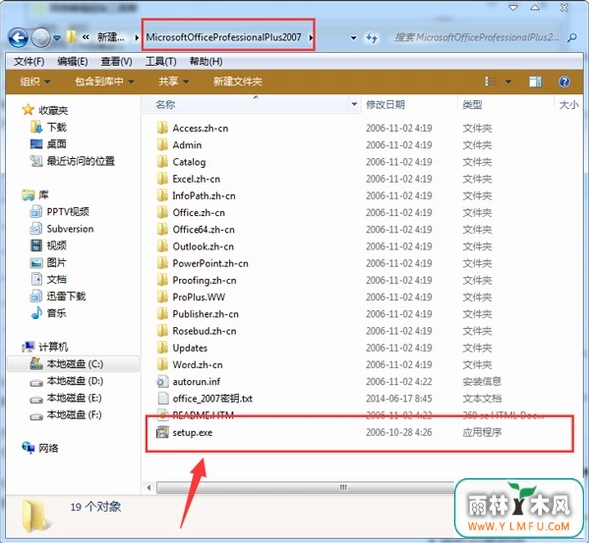This screenshot has width=589, height=543.
Task: Open the 文件(F) menu
Action: pyautogui.click(x=29, y=61)
